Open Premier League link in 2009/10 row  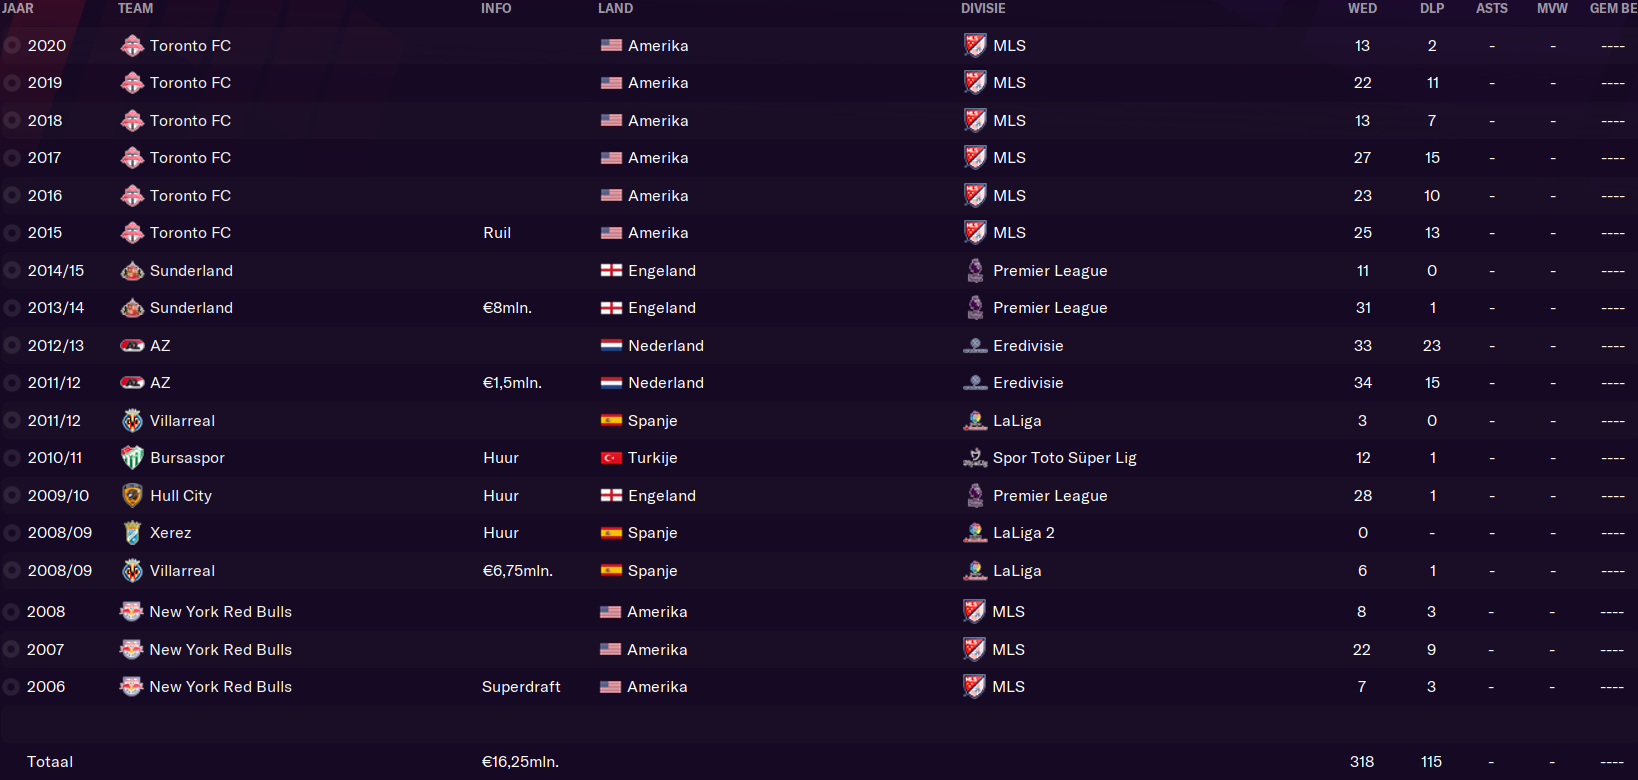(1050, 496)
